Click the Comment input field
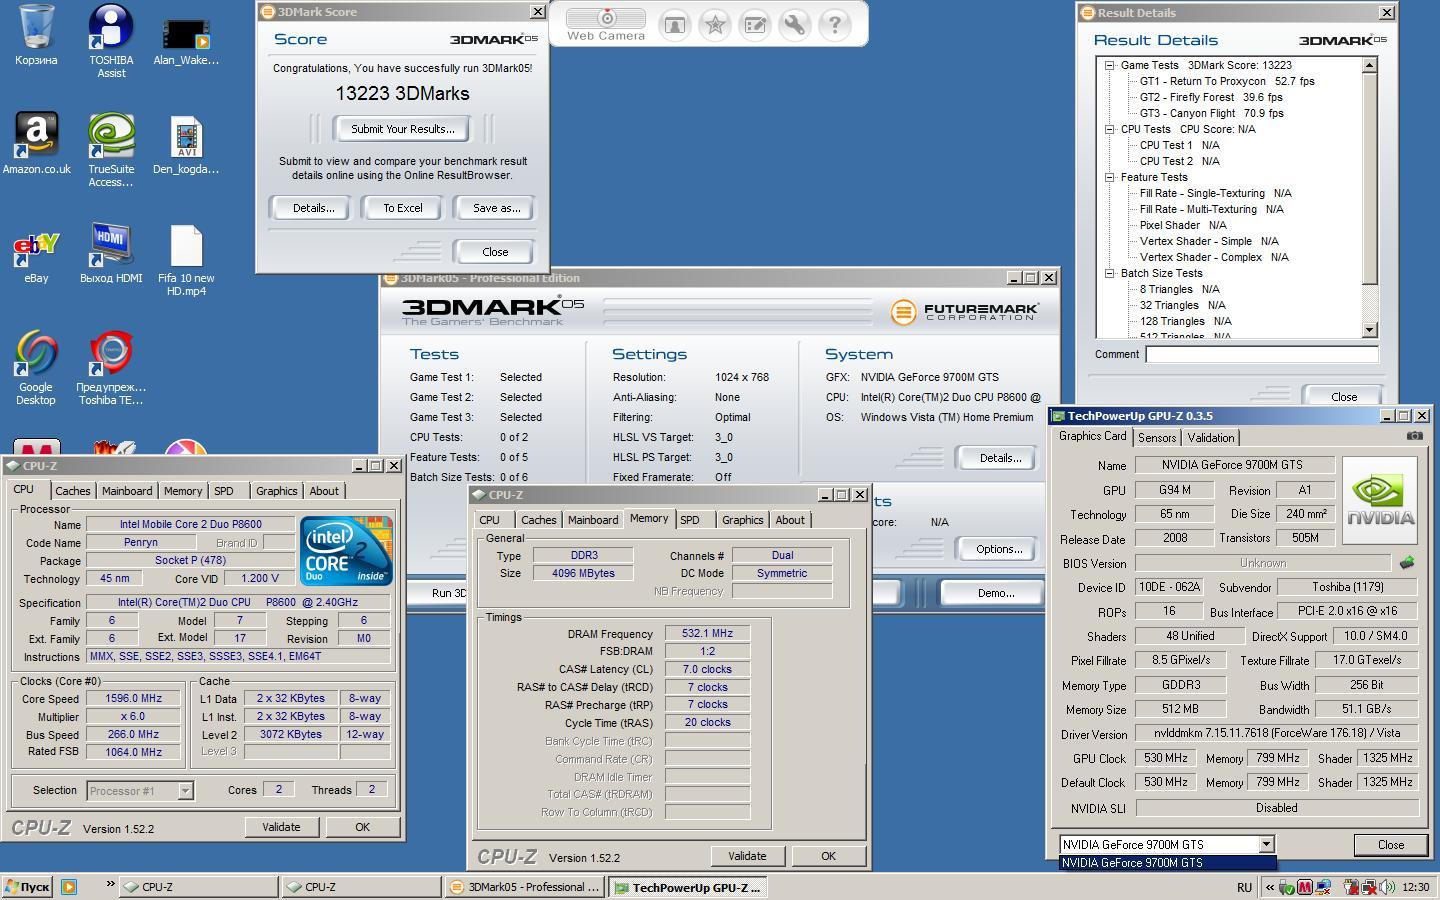 pyautogui.click(x=1261, y=354)
